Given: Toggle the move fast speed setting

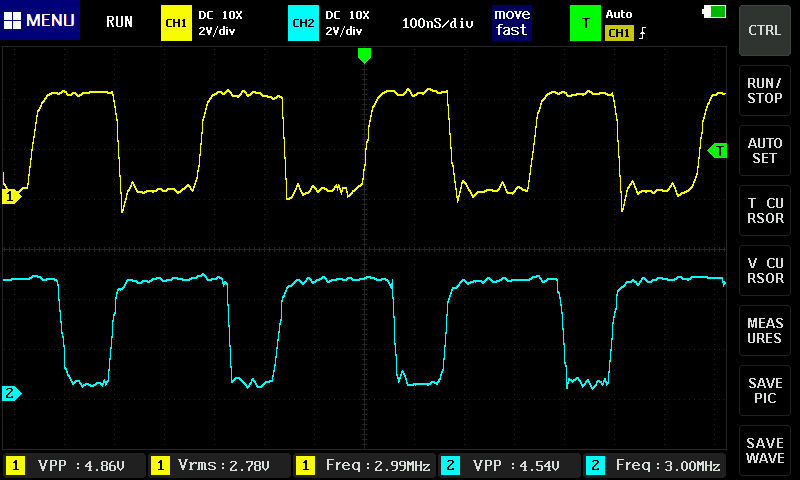Looking at the screenshot, I should [x=511, y=22].
